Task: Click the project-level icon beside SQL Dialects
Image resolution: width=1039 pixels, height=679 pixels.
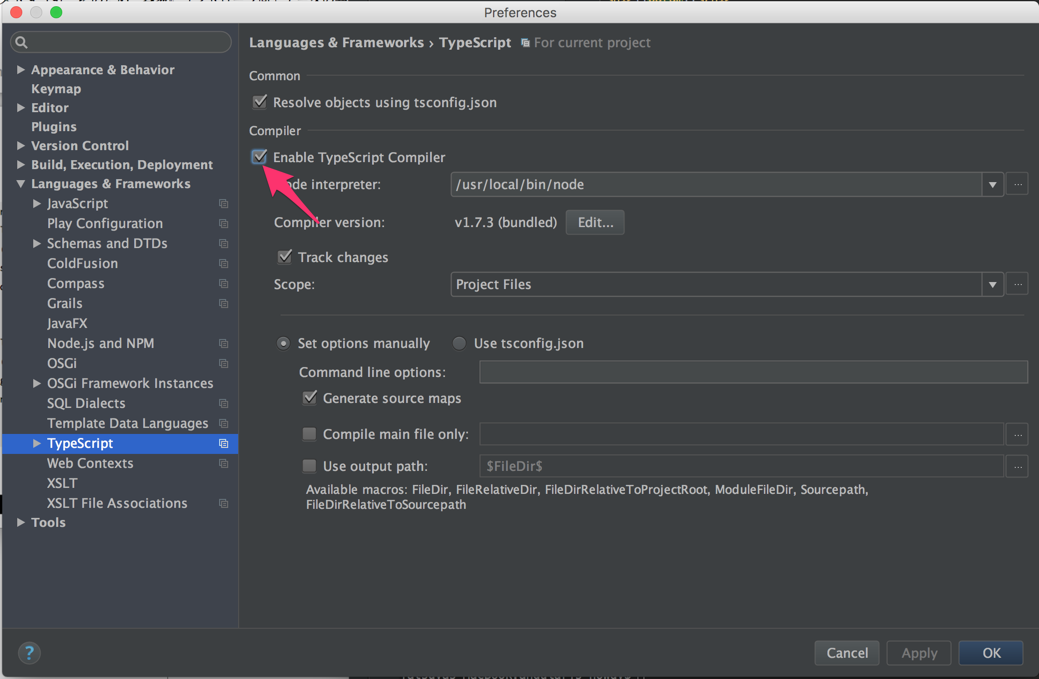Action: coord(223,403)
